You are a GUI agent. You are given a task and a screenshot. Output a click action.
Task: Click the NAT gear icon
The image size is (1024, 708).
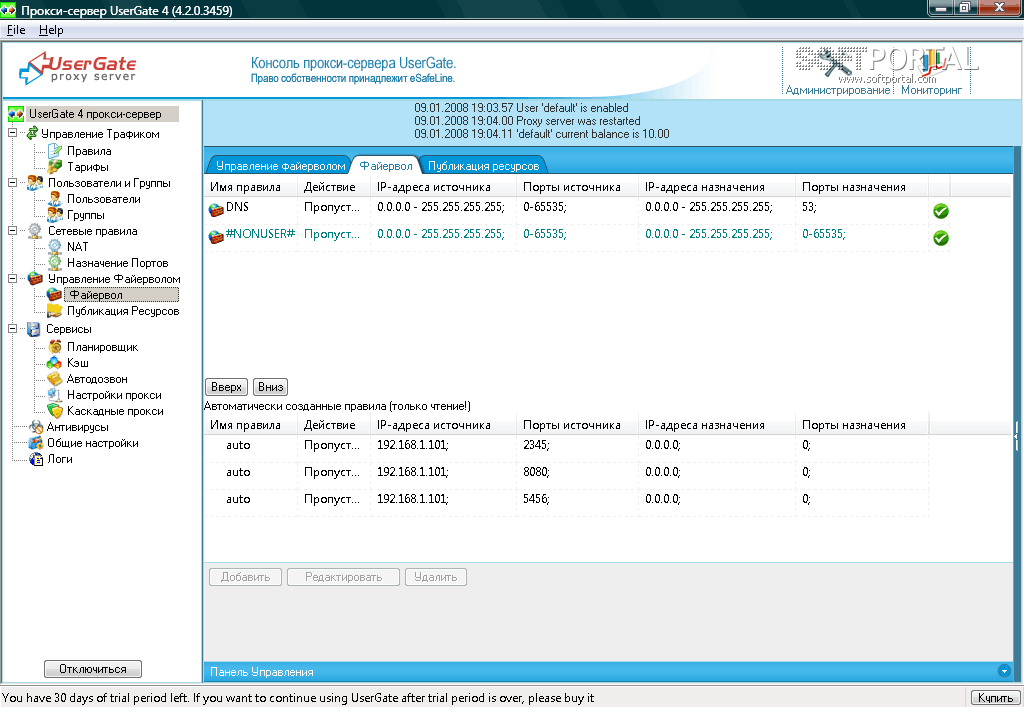tap(56, 246)
